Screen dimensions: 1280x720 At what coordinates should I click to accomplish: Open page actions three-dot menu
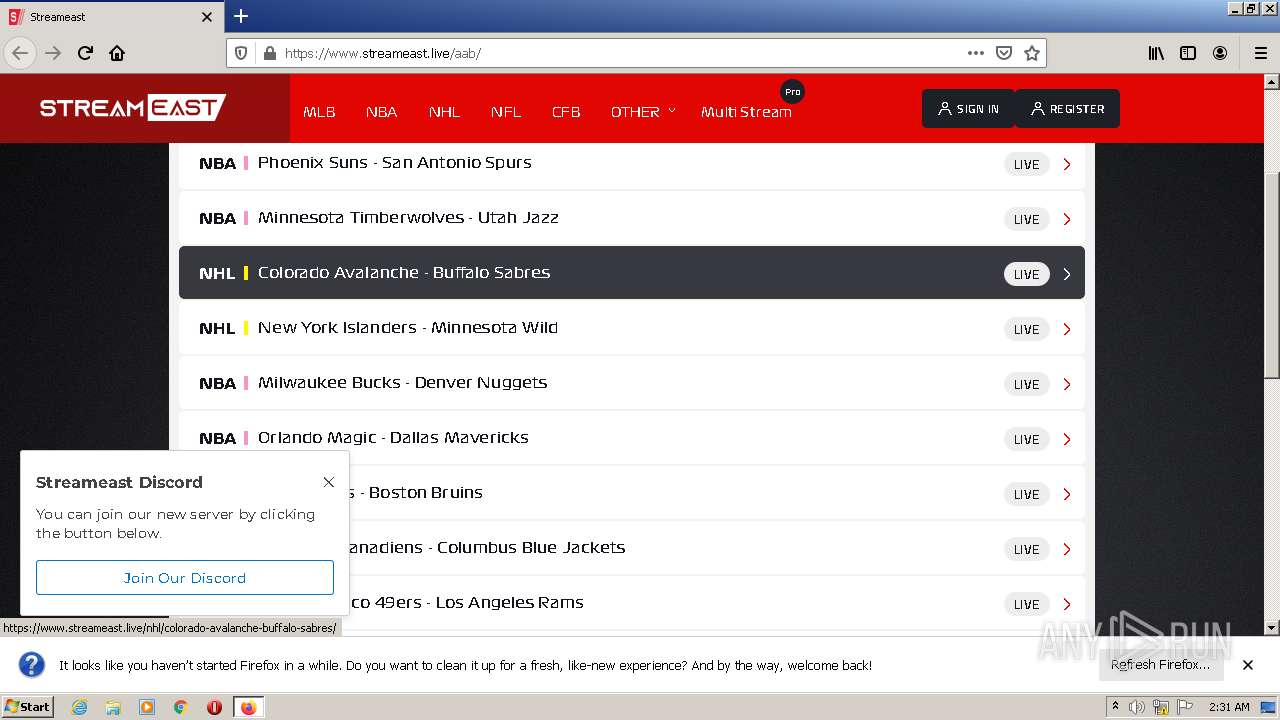click(x=976, y=53)
